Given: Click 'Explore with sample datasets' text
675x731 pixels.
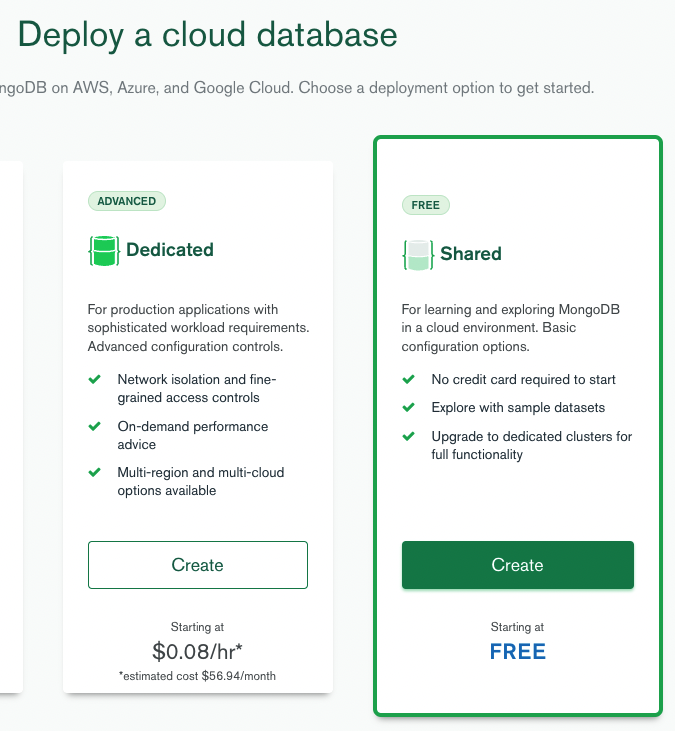Looking at the screenshot, I should click(518, 407).
